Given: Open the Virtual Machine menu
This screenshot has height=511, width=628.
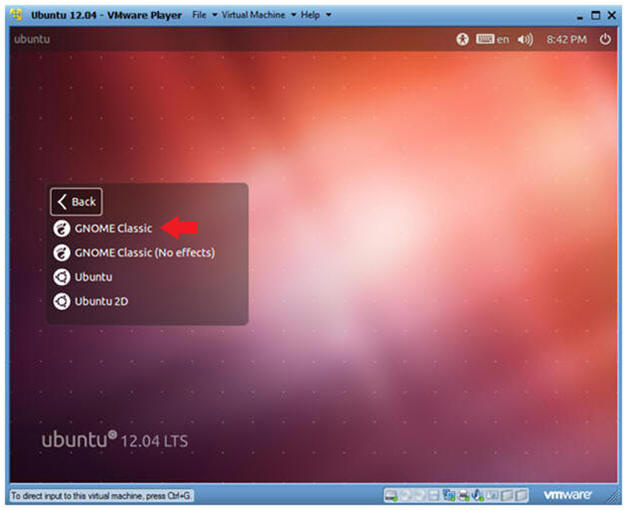Looking at the screenshot, I should tap(253, 15).
